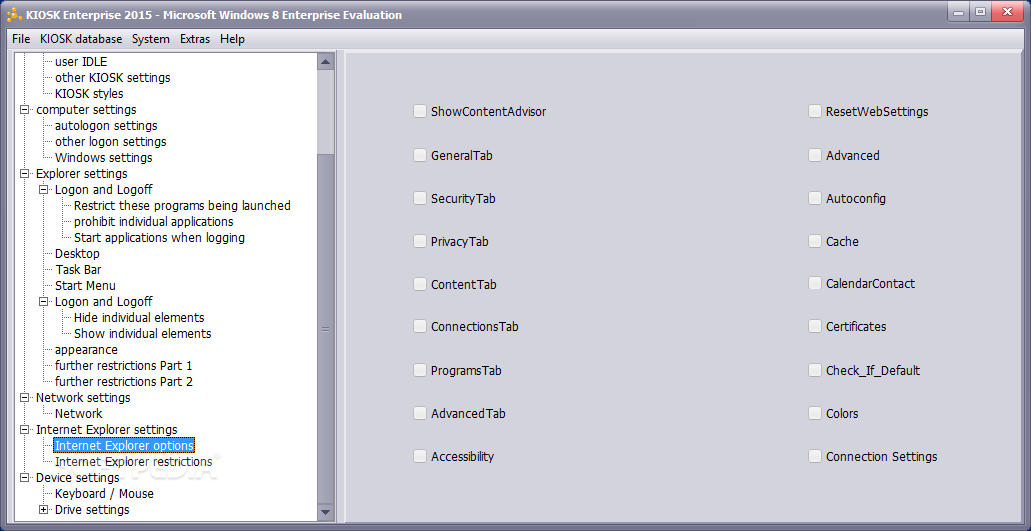Expand the Drive settings node
The image size is (1031, 531).
coord(44,509)
